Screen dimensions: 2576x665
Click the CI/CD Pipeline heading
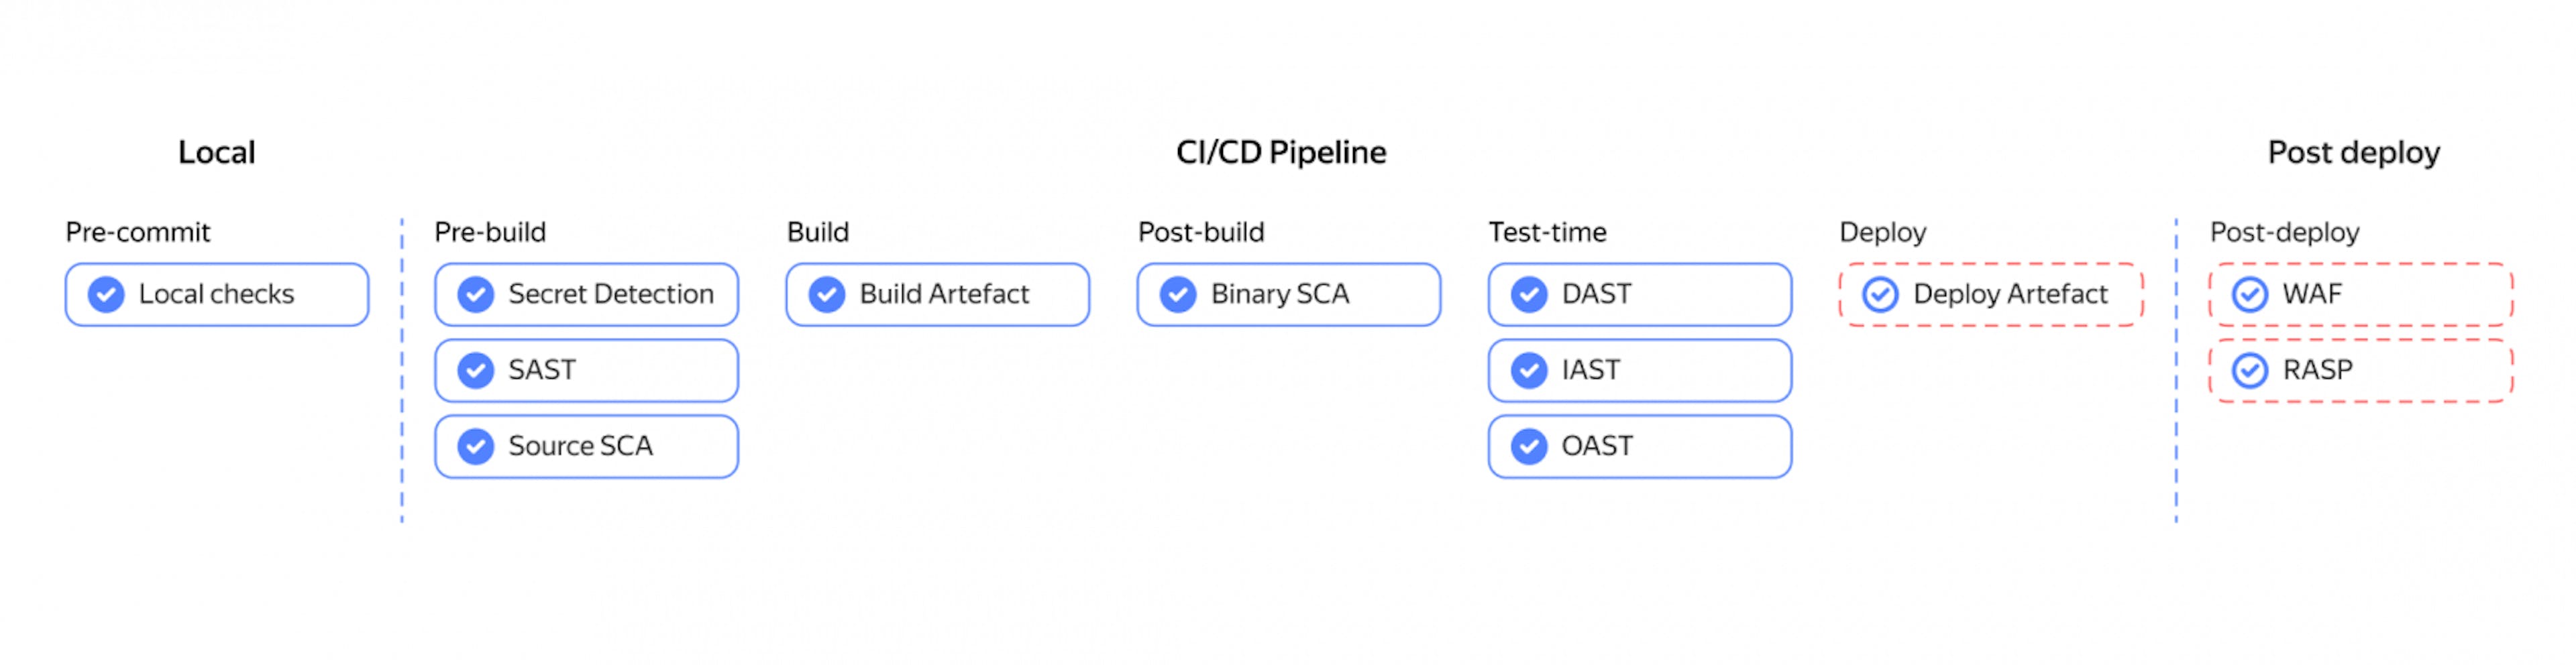[x=1281, y=152]
